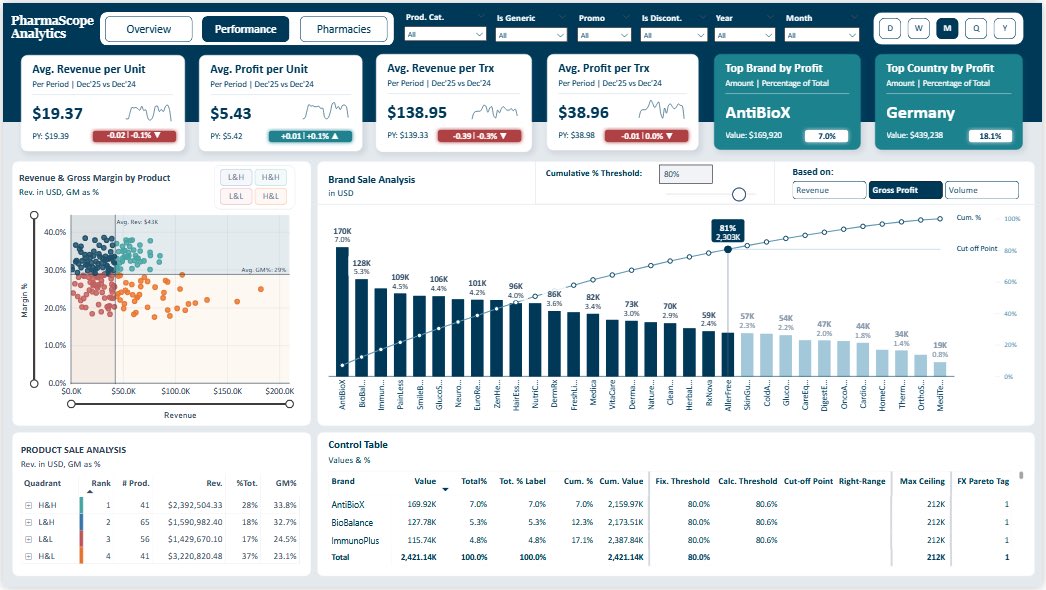Sort product table by Rank column
Screen dimensions: 1046x590
point(101,483)
